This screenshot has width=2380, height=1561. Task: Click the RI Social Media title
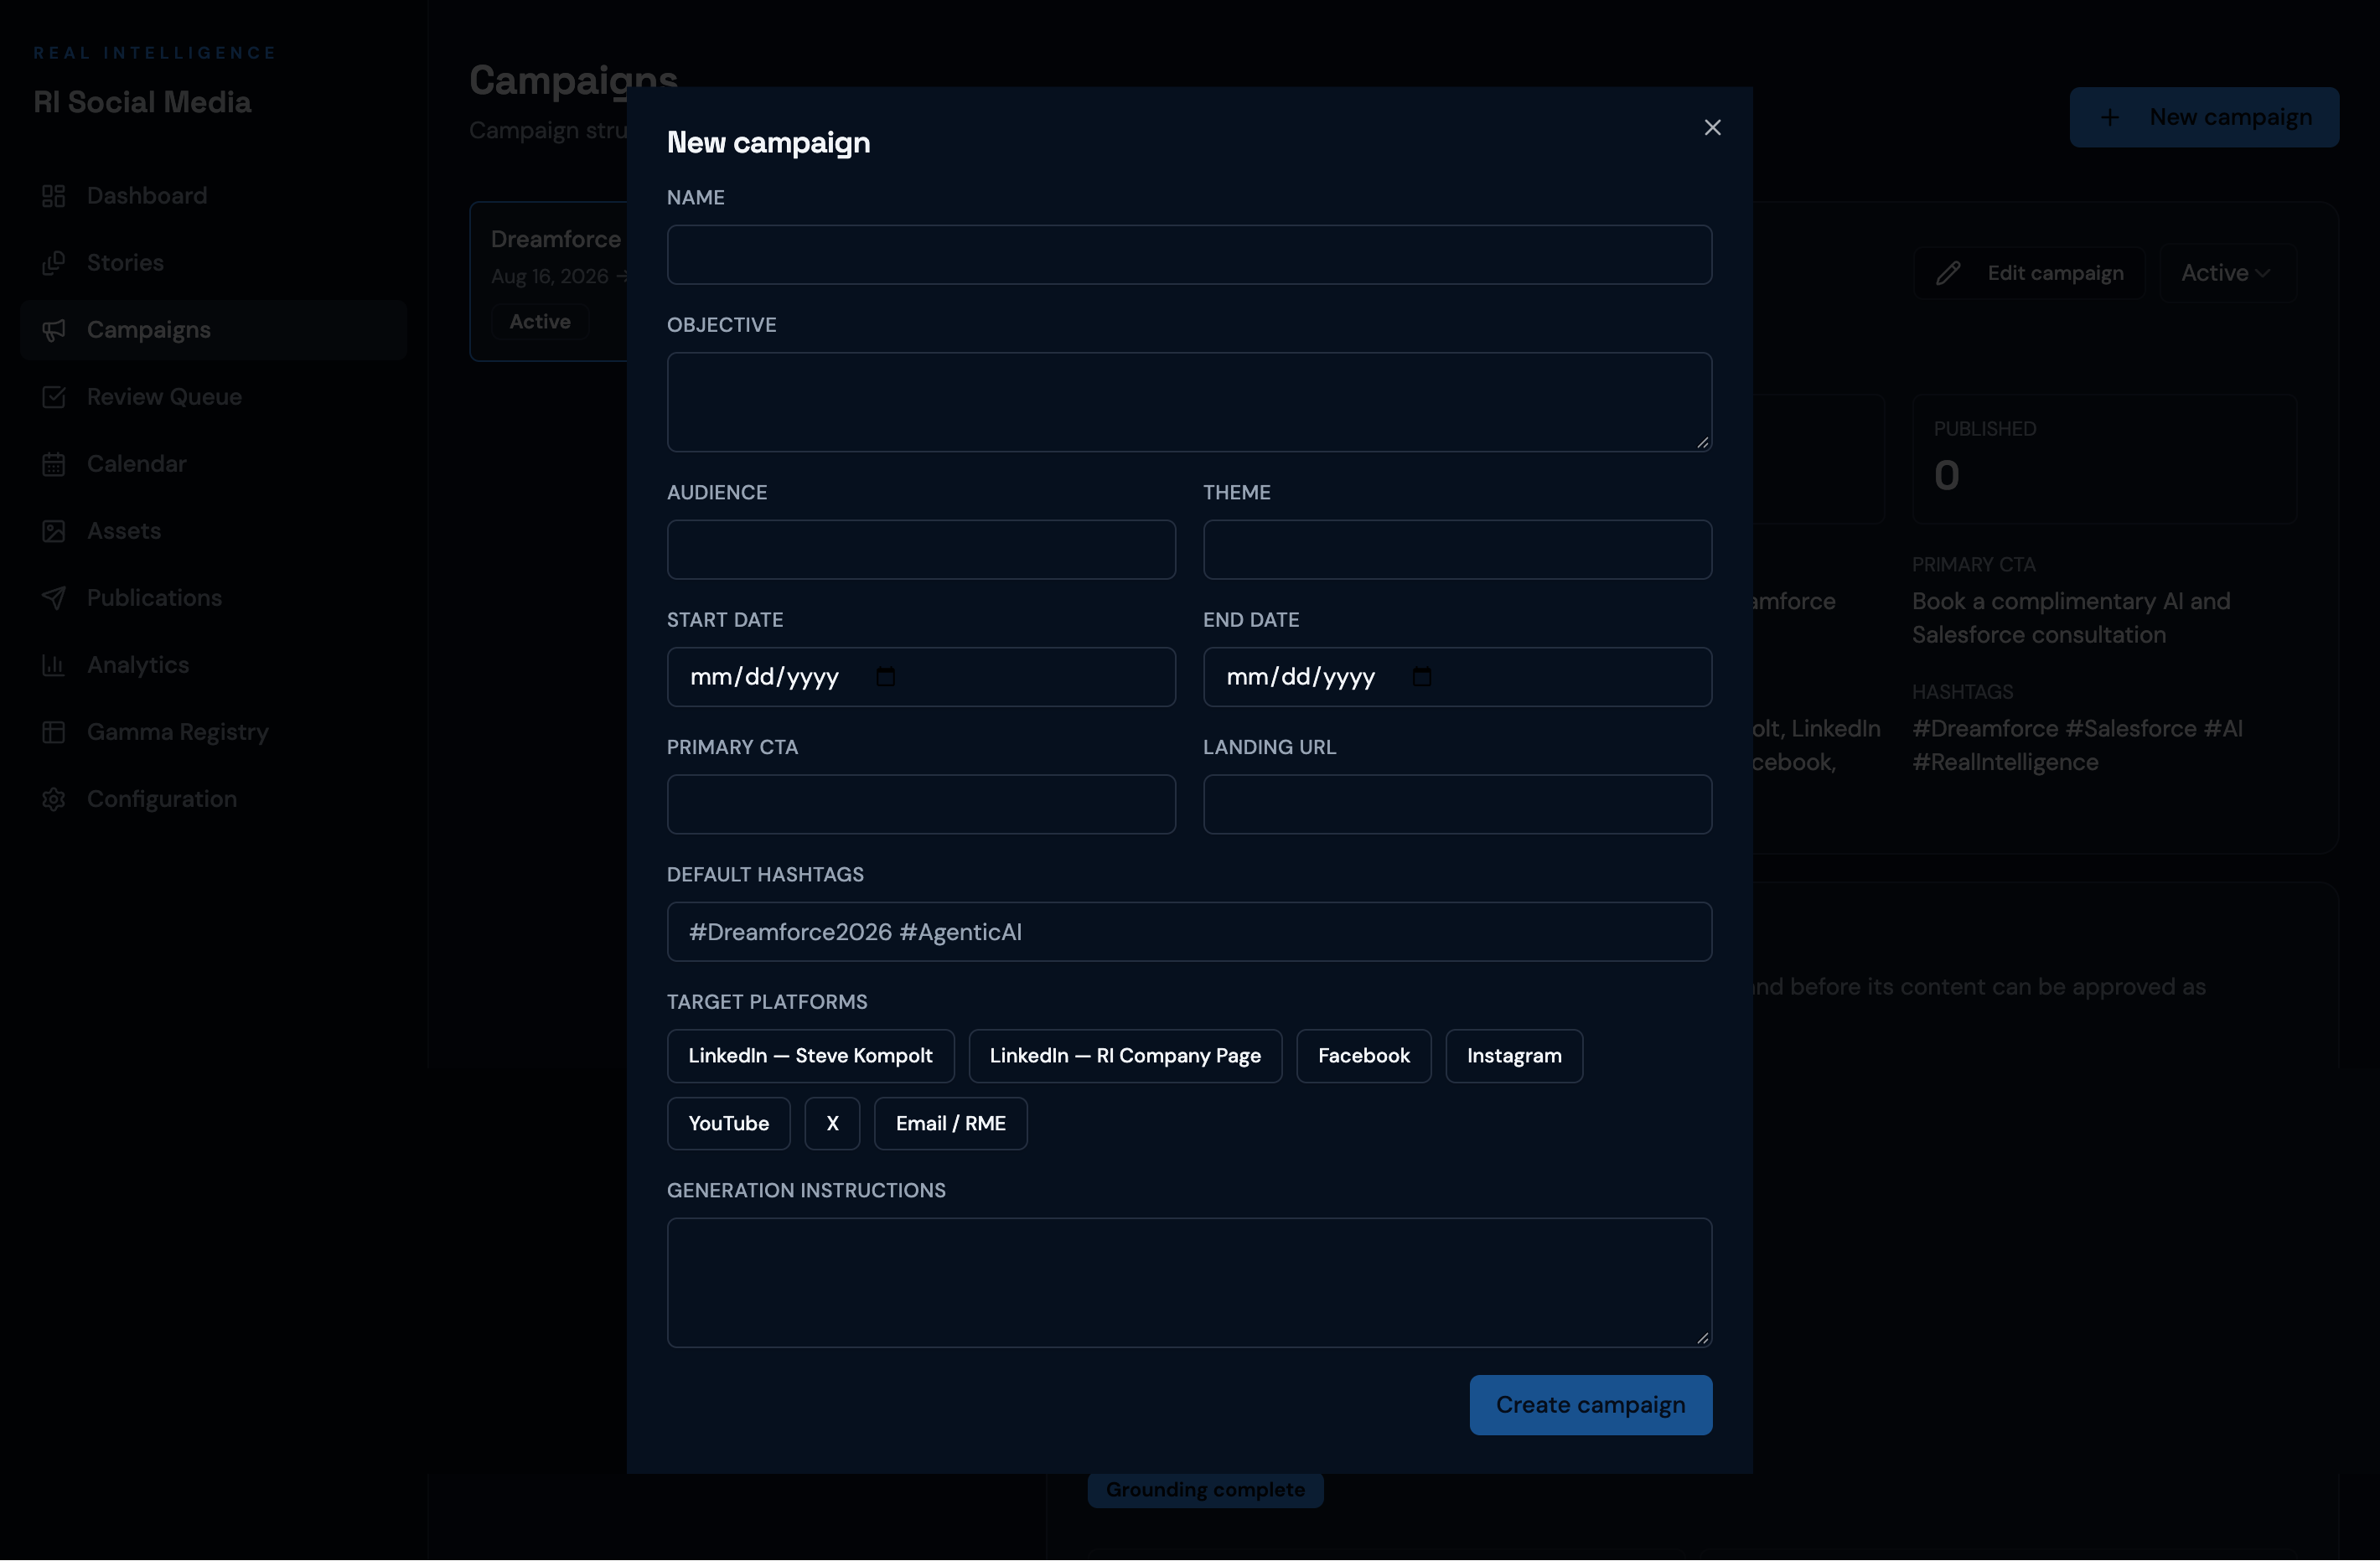[142, 102]
